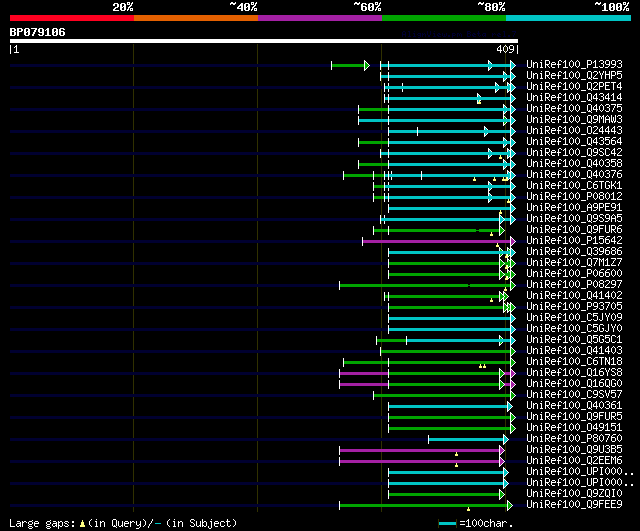Select the UniRef100_Q9S9A5 label
Image resolution: width=640 pixels, height=531 pixels.
(574, 219)
